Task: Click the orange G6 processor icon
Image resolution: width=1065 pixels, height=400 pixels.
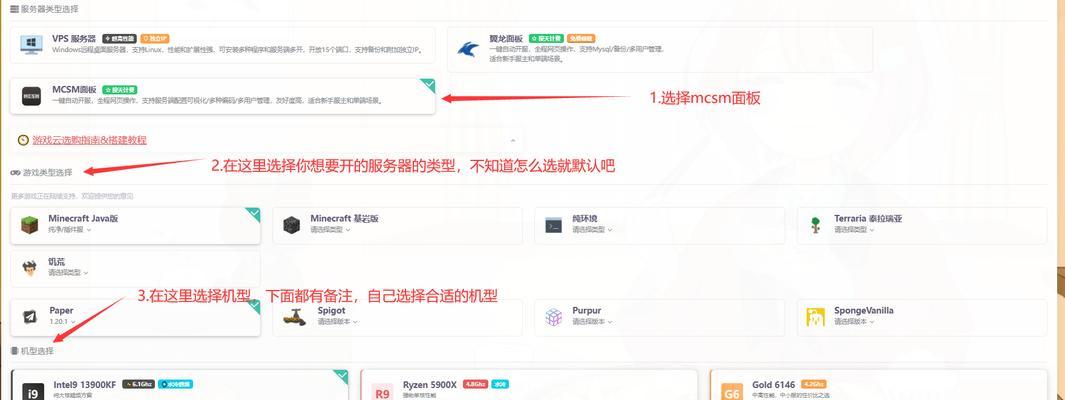Action: (731, 393)
